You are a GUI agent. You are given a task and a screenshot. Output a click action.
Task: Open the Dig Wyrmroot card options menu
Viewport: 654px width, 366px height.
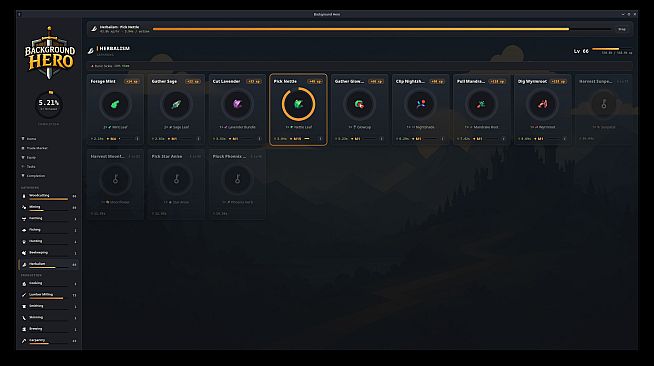pyautogui.click(x=564, y=139)
